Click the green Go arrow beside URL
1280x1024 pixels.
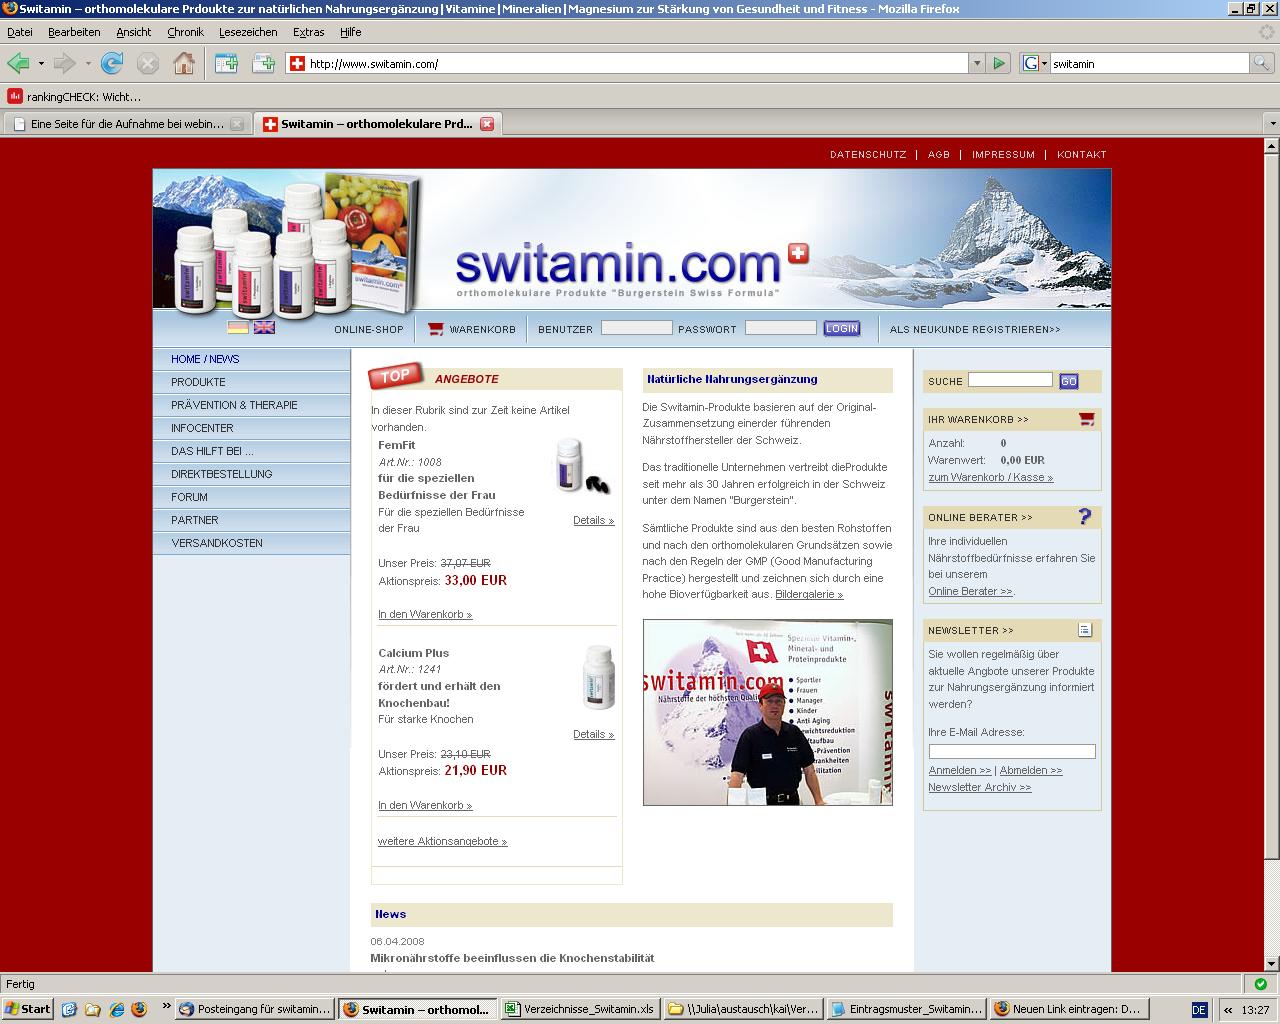point(998,63)
